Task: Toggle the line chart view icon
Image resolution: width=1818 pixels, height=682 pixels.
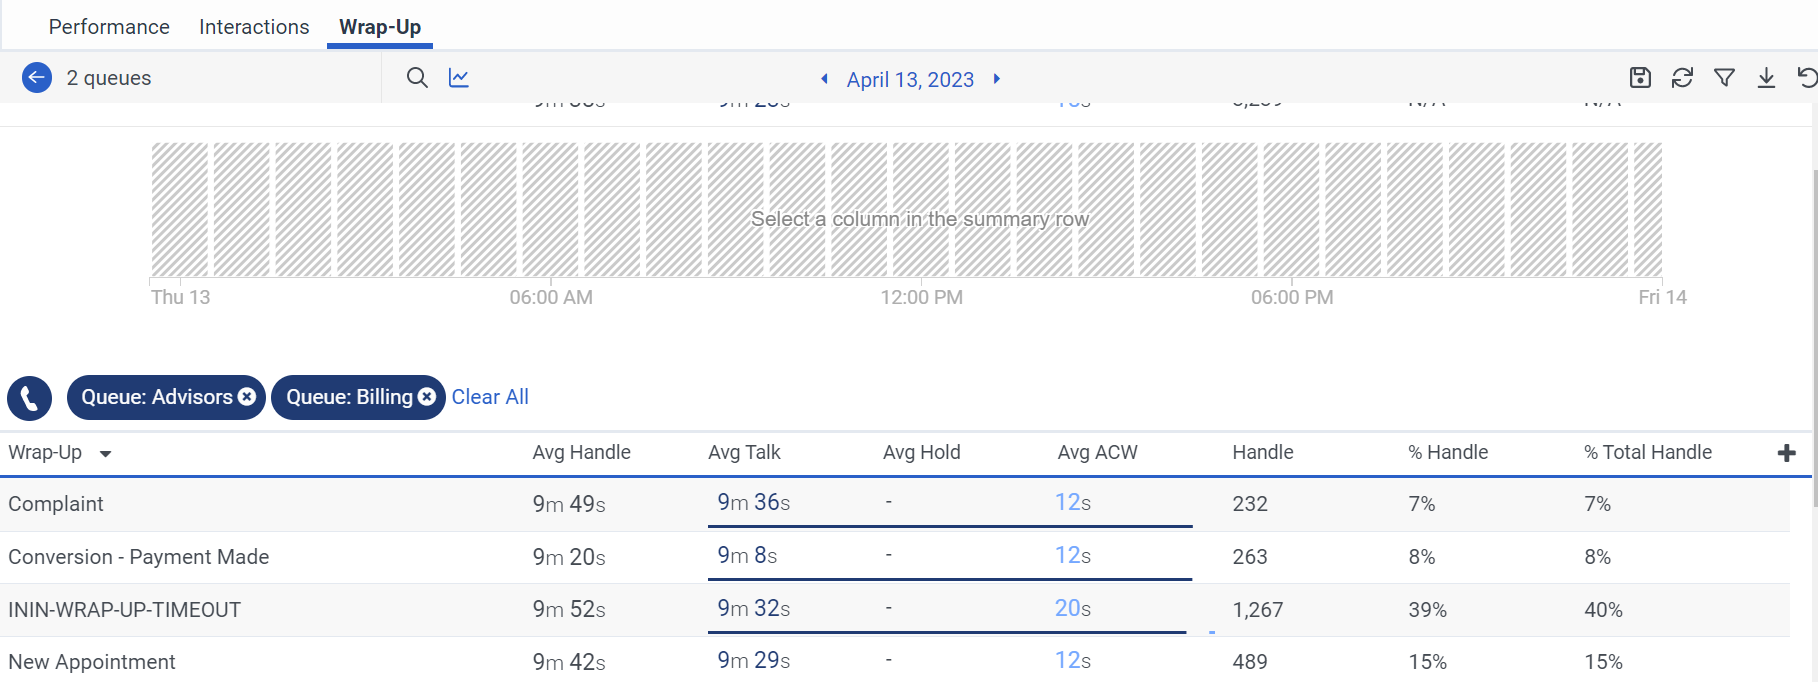Action: (459, 78)
